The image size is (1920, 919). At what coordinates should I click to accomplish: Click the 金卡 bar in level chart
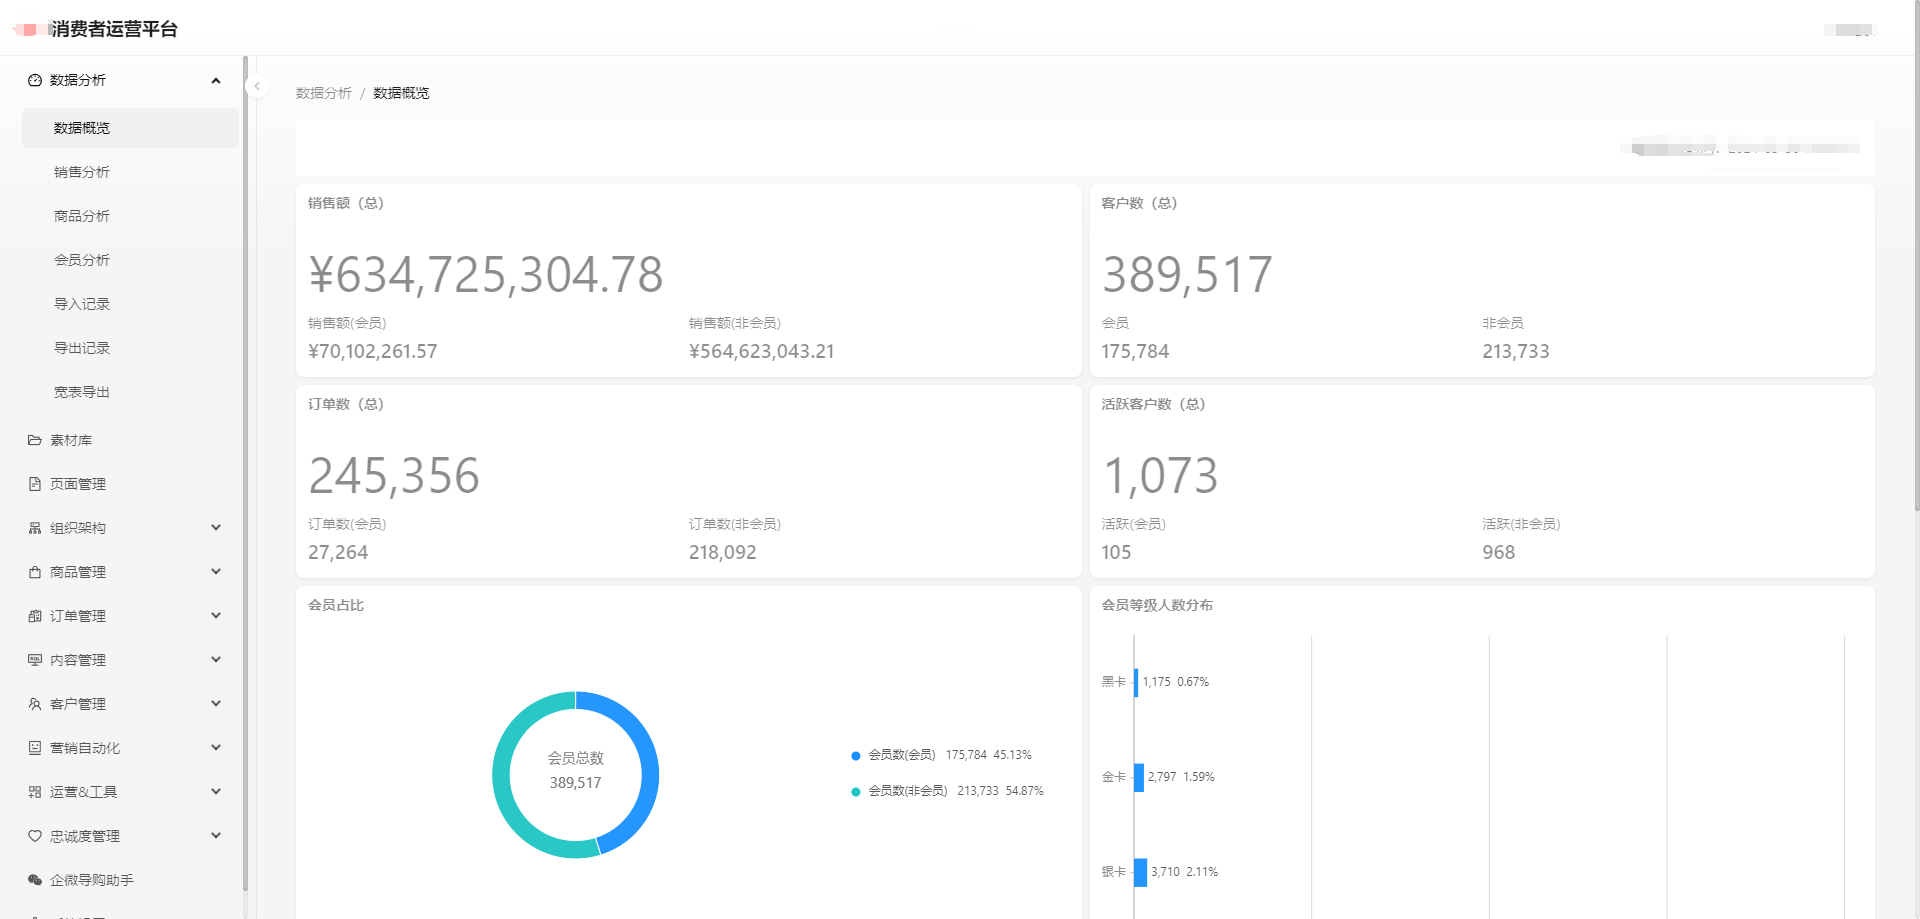(1139, 777)
